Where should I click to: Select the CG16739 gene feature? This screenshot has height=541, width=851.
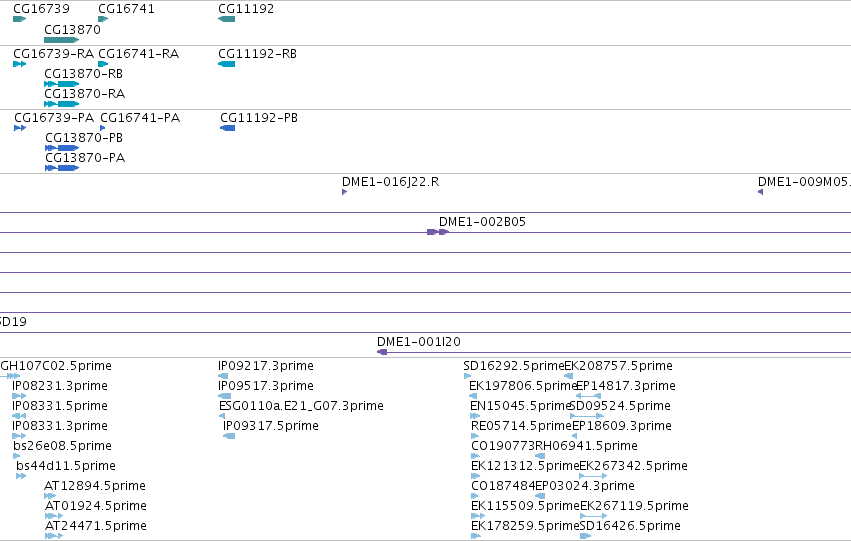pos(20,19)
